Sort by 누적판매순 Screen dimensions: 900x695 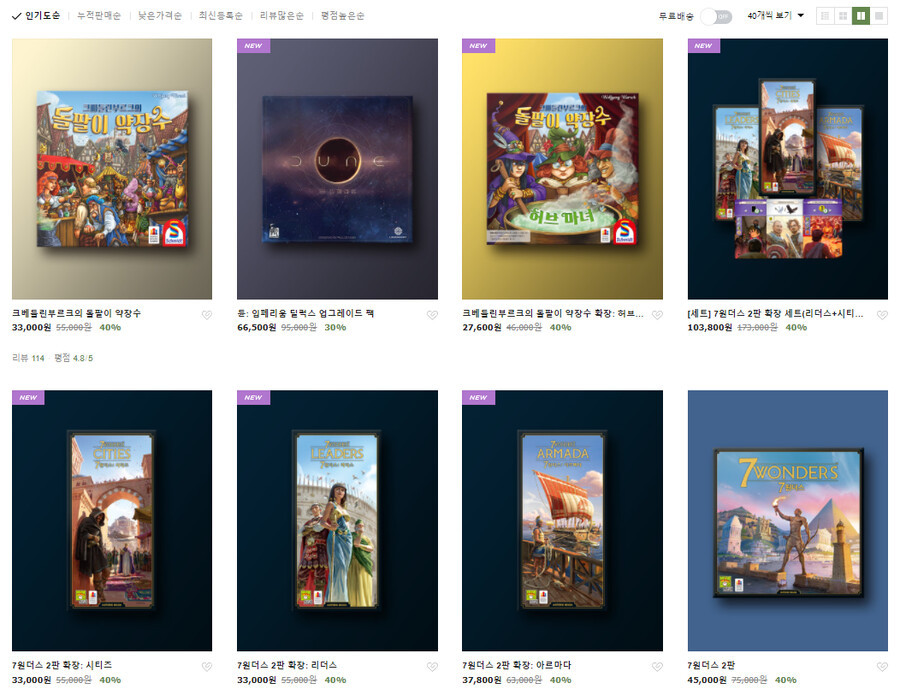pos(99,15)
